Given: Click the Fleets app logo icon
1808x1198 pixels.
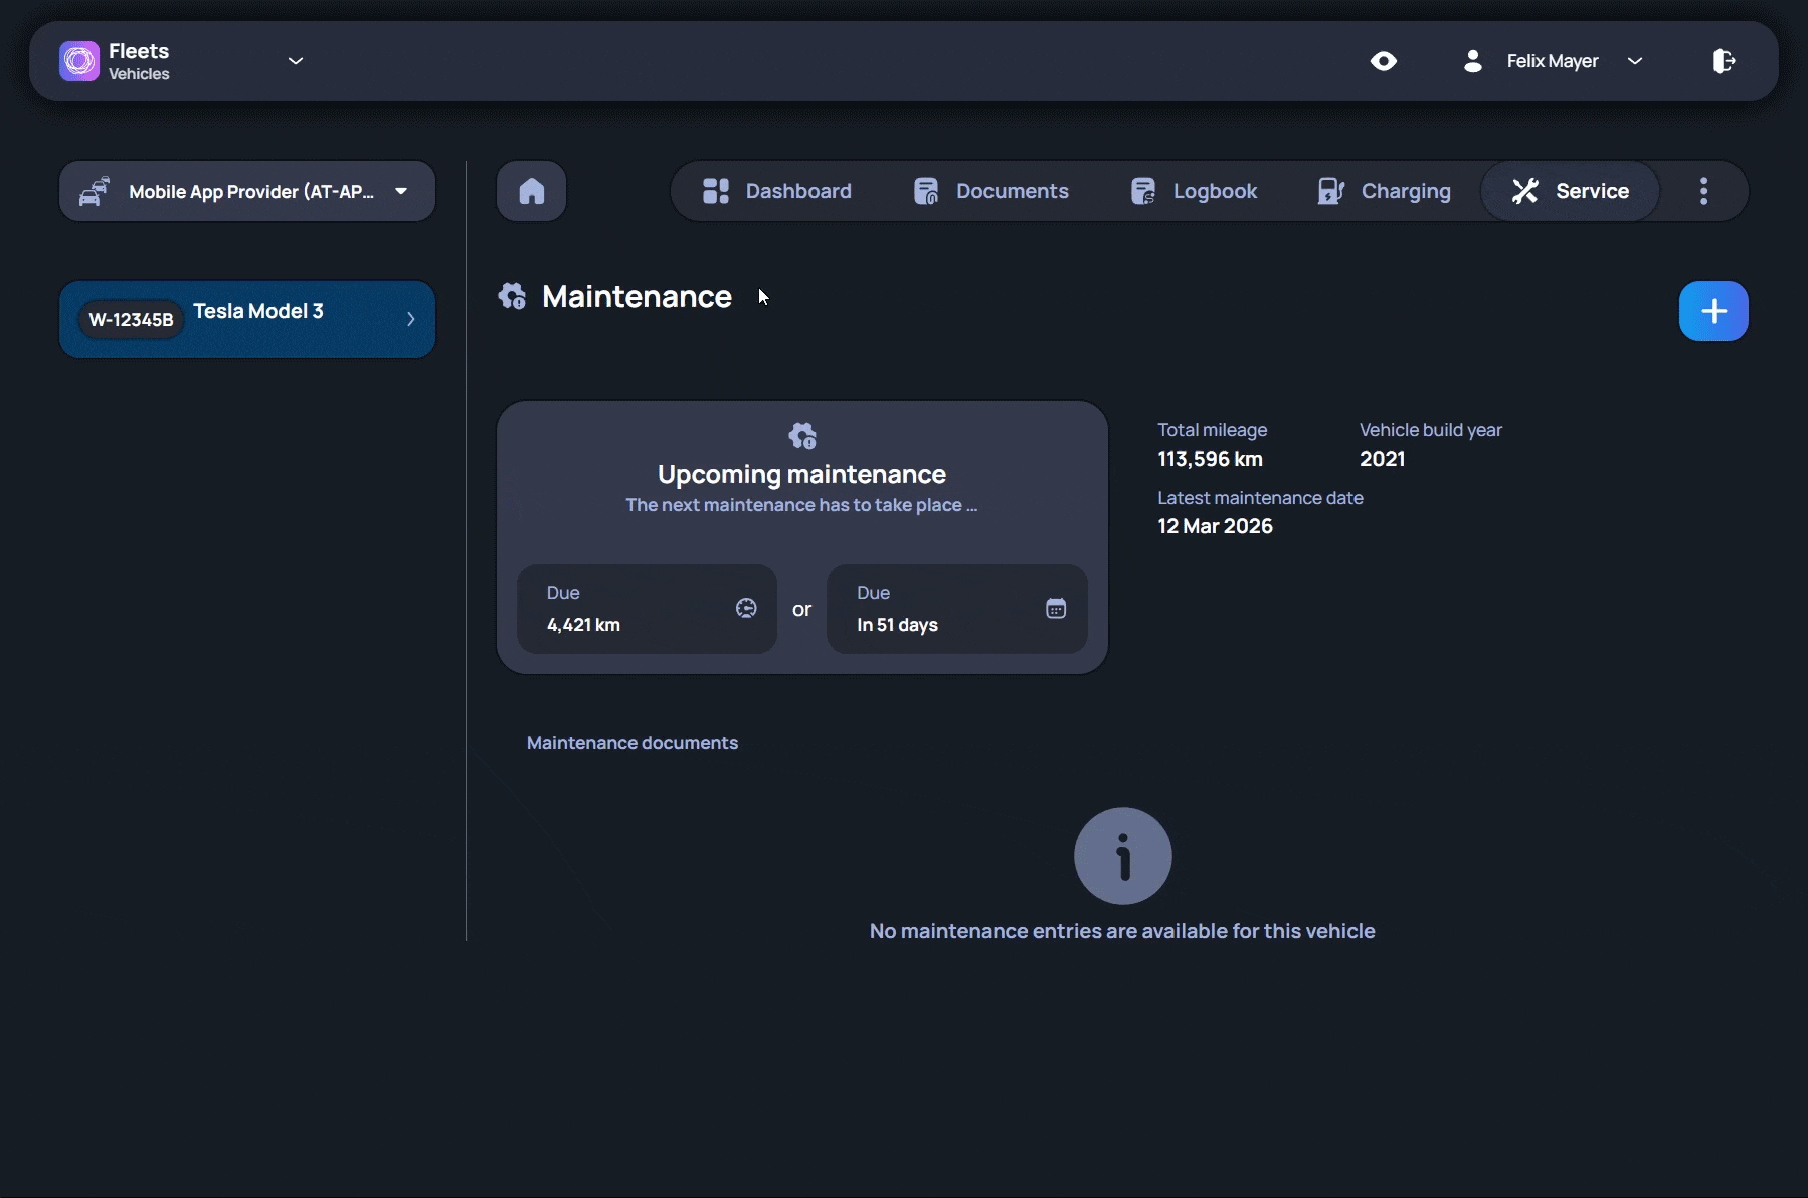Looking at the screenshot, I should tap(79, 61).
